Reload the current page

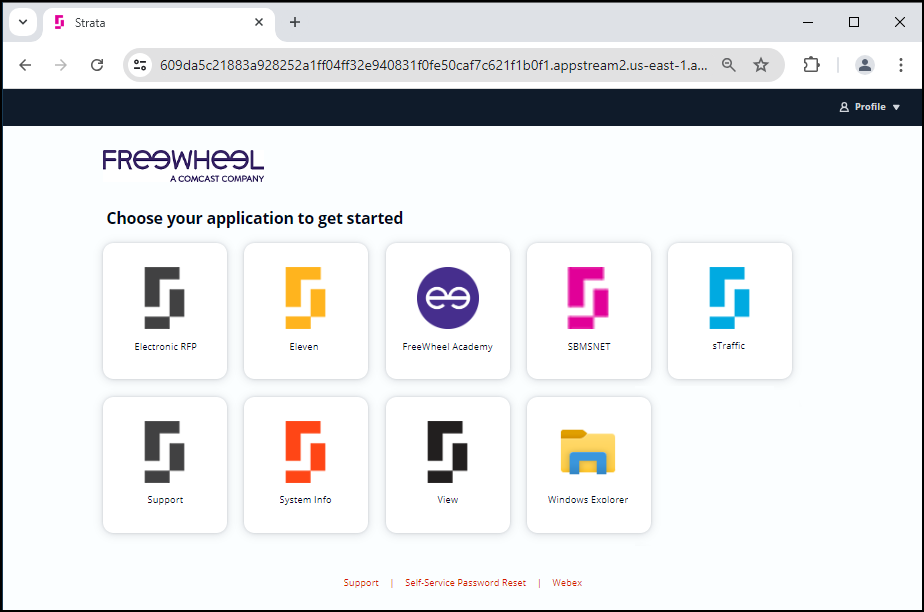pyautogui.click(x=97, y=65)
